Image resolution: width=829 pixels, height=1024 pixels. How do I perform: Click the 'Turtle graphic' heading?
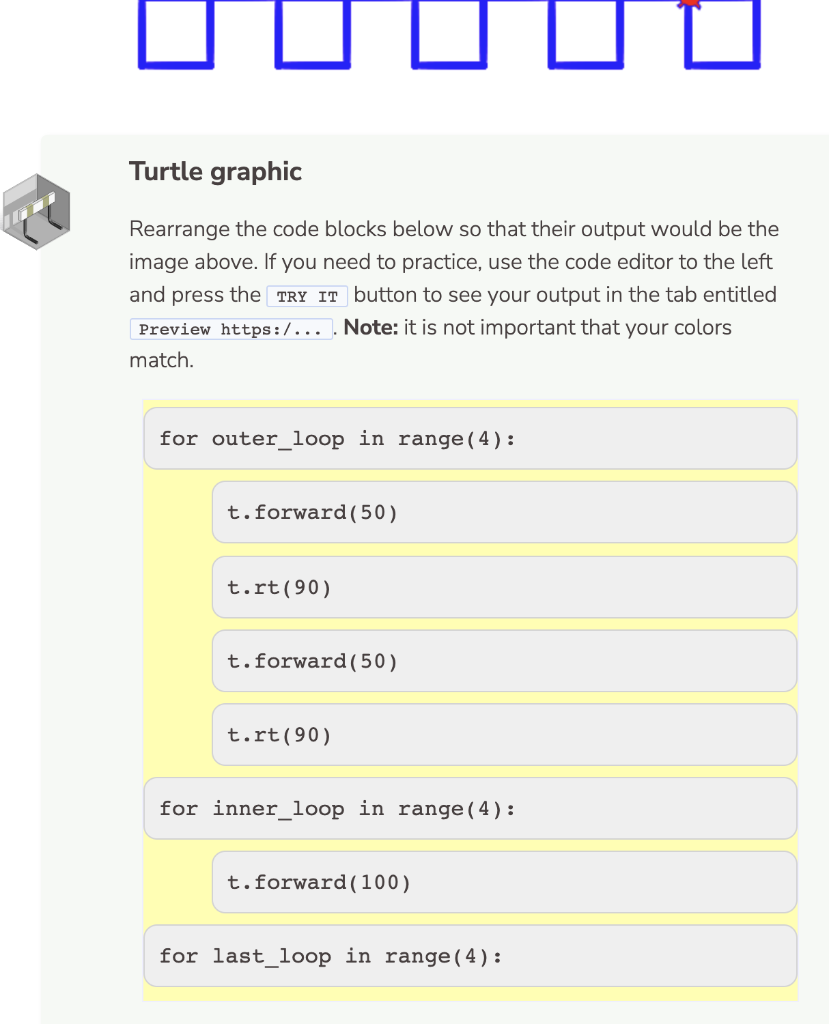(216, 172)
